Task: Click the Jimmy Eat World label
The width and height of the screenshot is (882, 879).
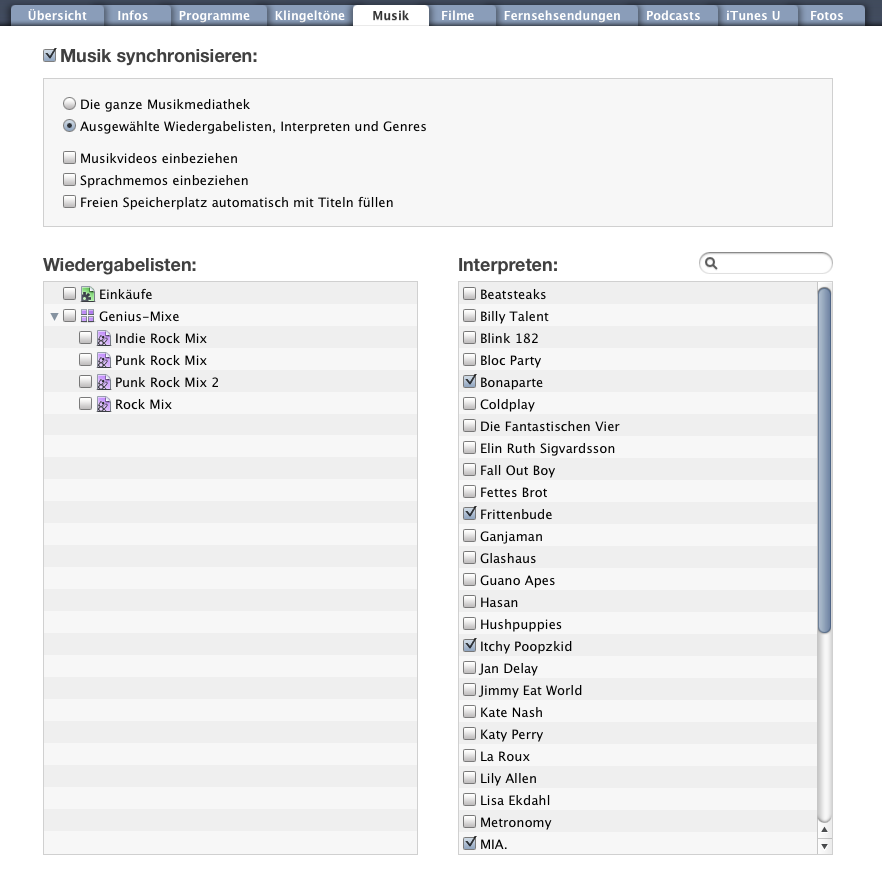Action: click(531, 691)
